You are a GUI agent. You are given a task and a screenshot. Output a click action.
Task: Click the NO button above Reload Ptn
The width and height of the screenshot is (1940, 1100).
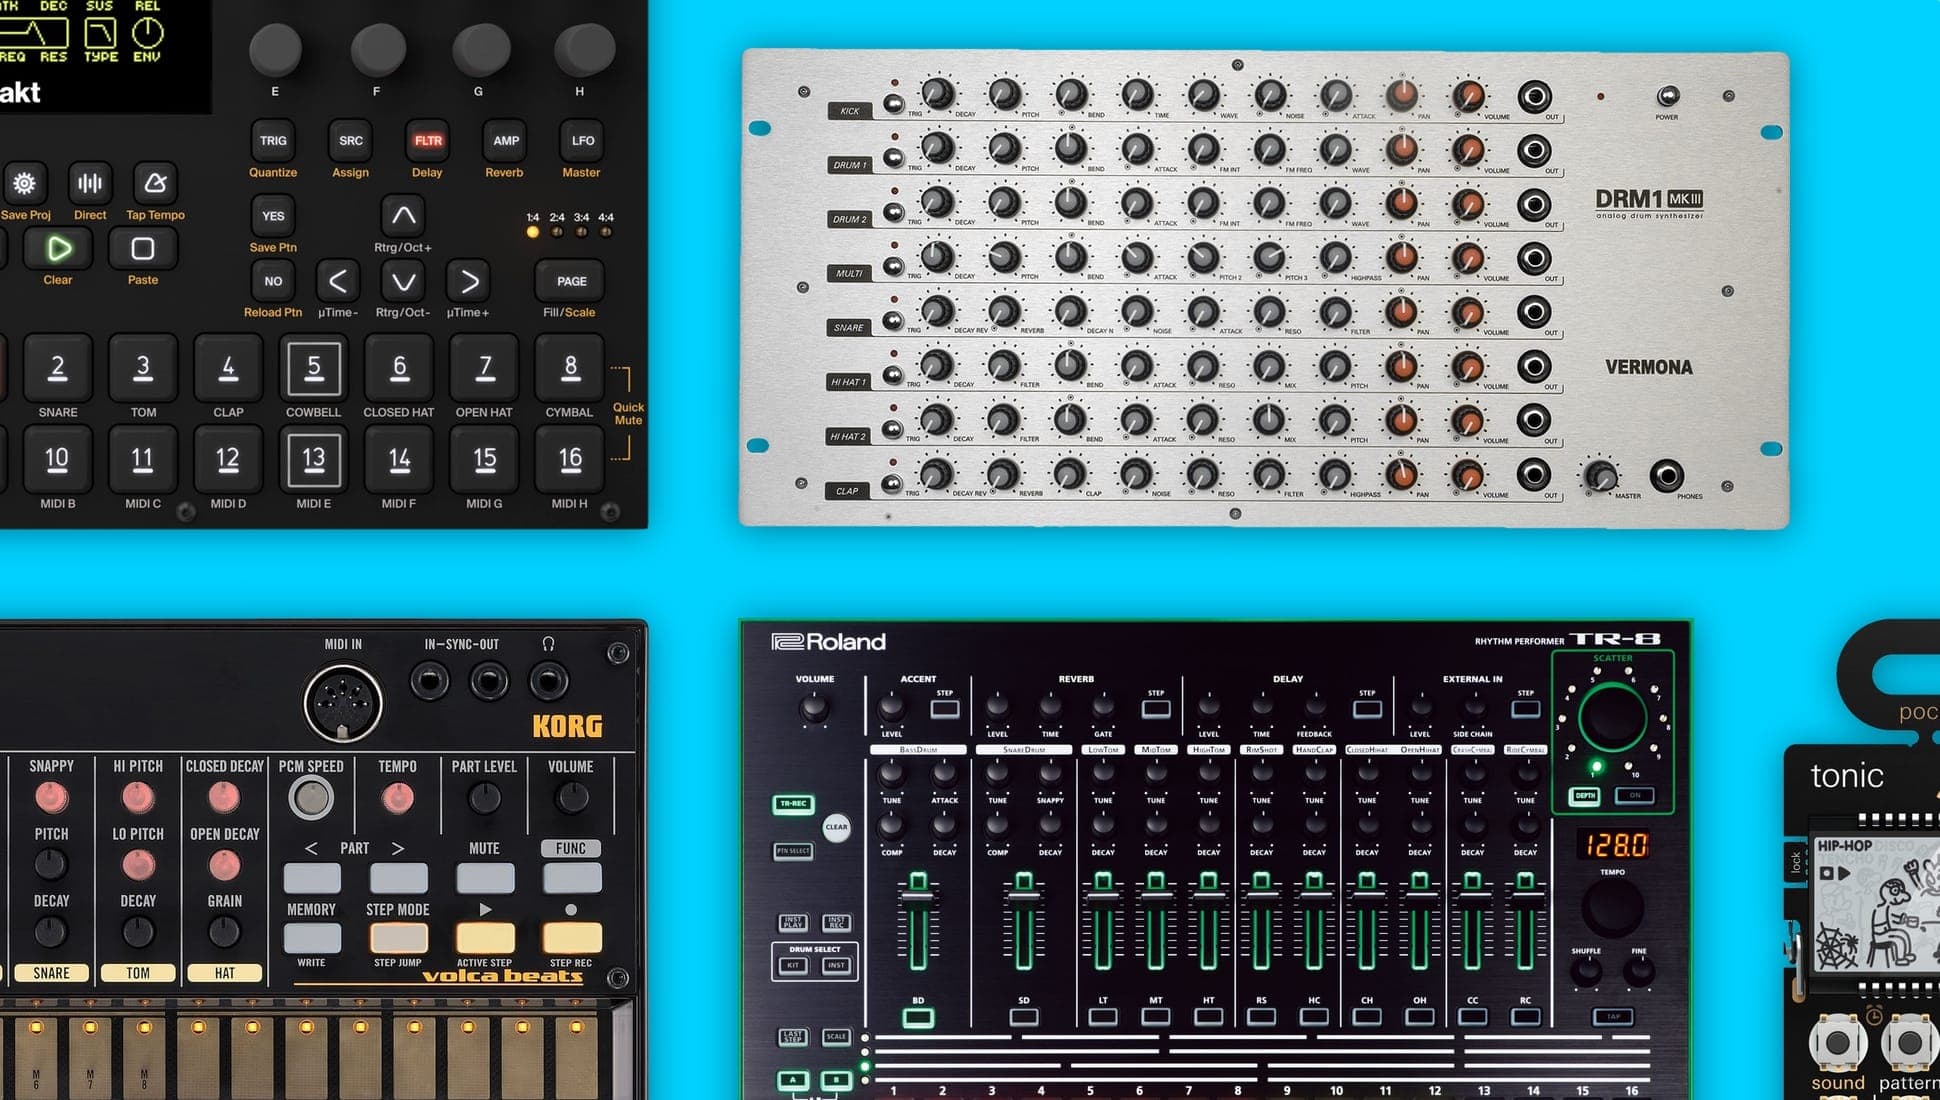(x=273, y=281)
